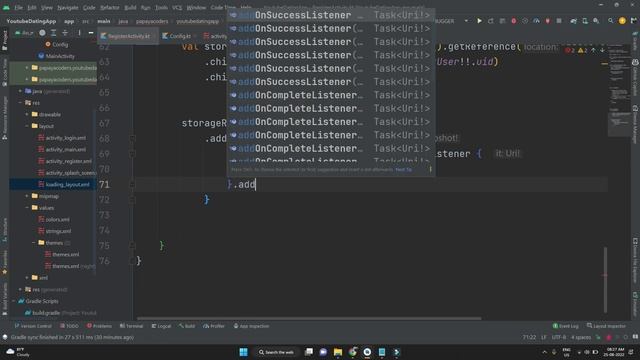Image resolution: width=640 pixels, height=360 pixels.
Task: Click the Sync Project with Gradle icon
Action: click(x=573, y=21)
